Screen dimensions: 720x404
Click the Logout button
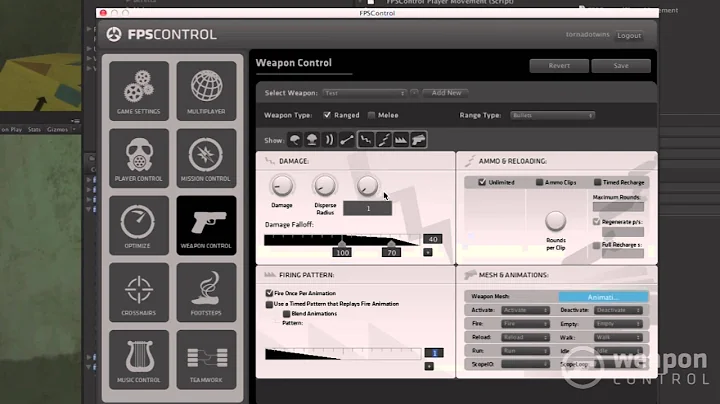pos(629,35)
